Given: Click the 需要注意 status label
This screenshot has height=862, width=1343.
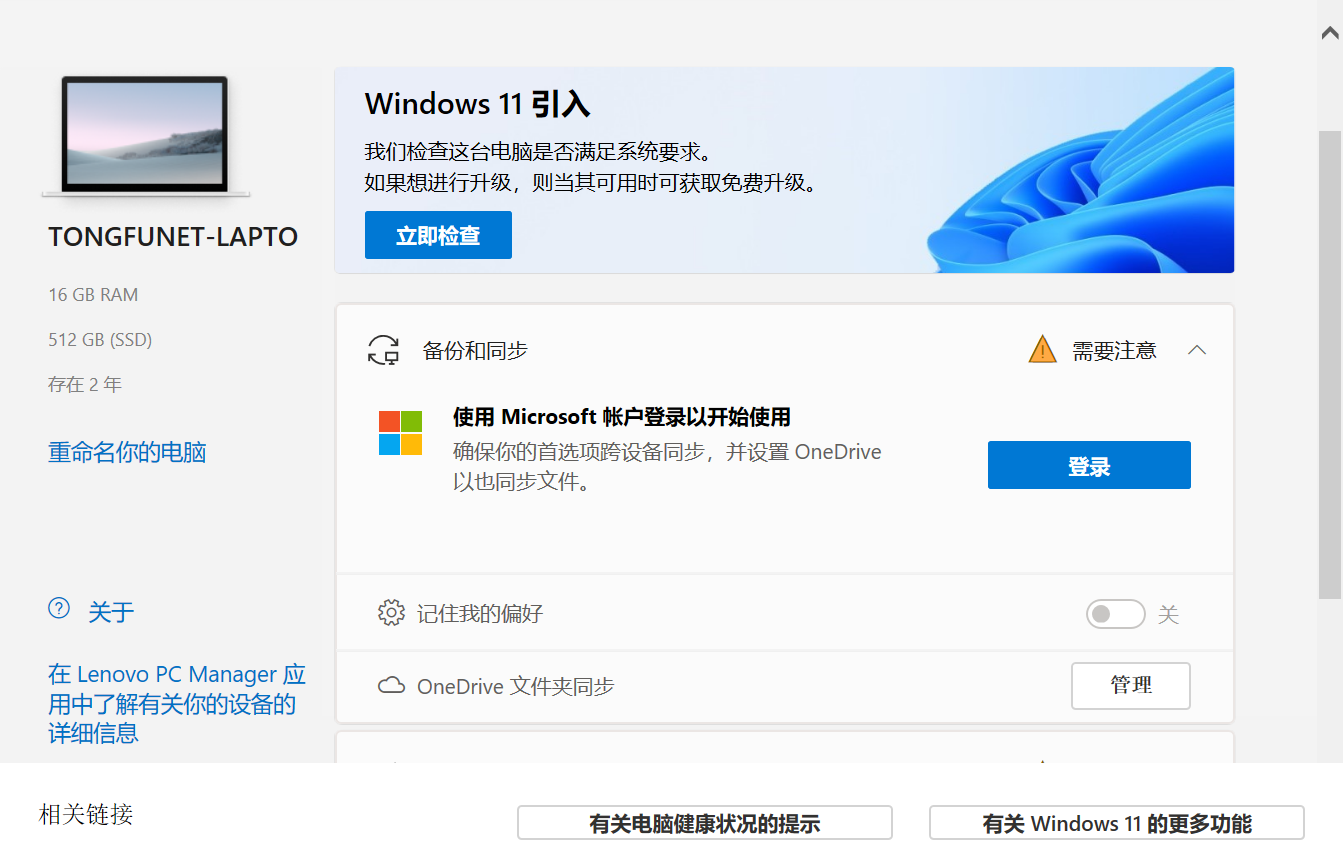Looking at the screenshot, I should 1114,351.
